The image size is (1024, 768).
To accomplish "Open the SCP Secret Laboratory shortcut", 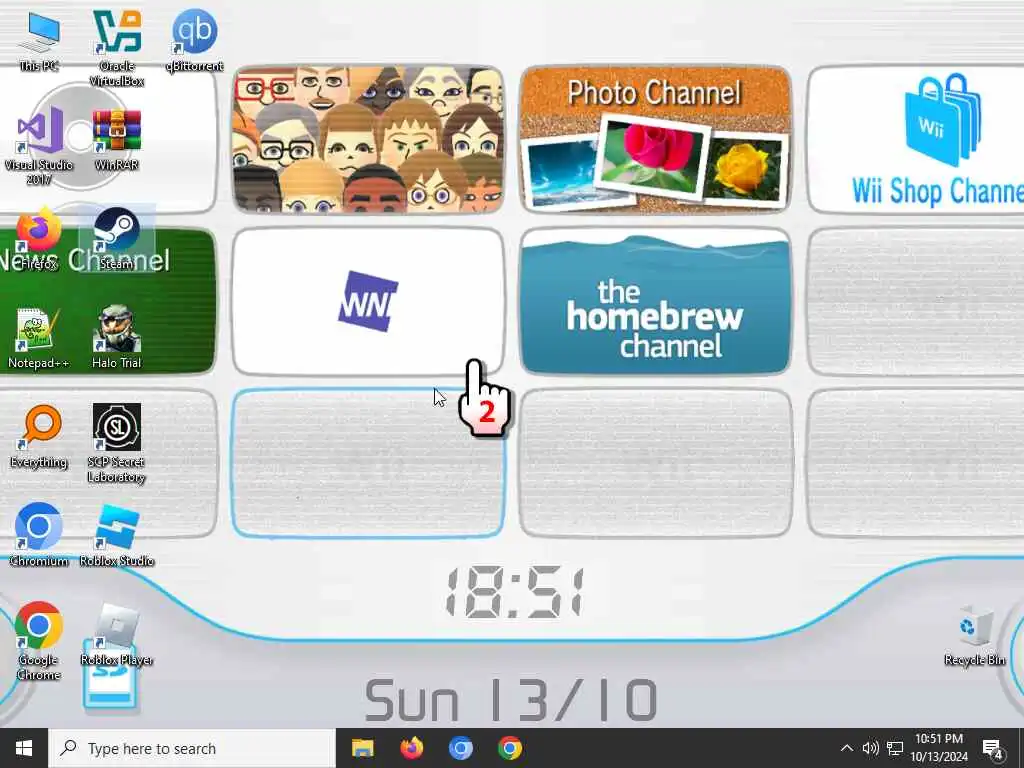I will pyautogui.click(x=117, y=444).
